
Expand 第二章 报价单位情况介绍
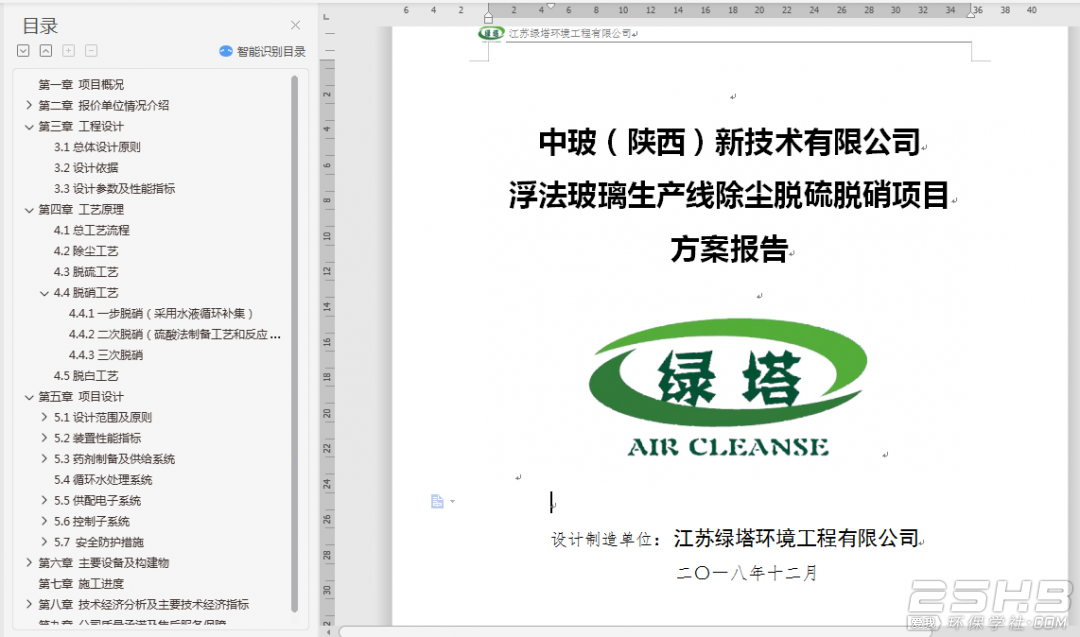coord(29,105)
